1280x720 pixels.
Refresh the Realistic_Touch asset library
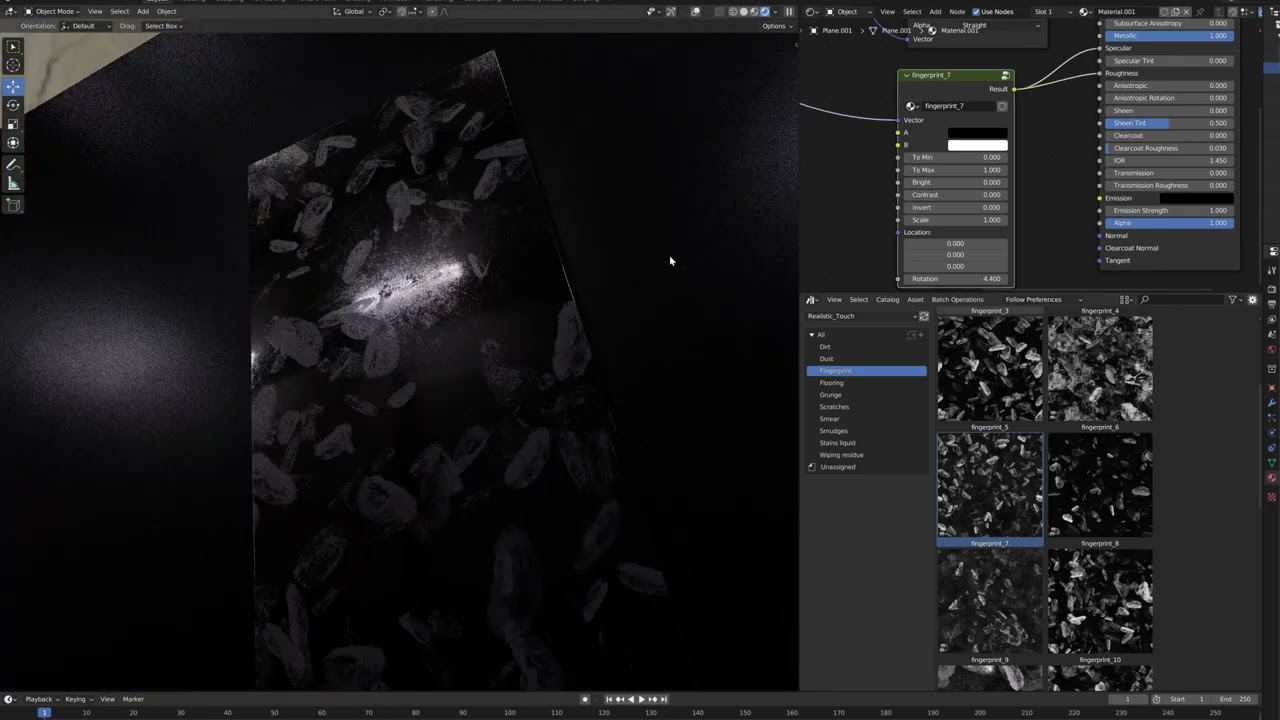[x=923, y=316]
